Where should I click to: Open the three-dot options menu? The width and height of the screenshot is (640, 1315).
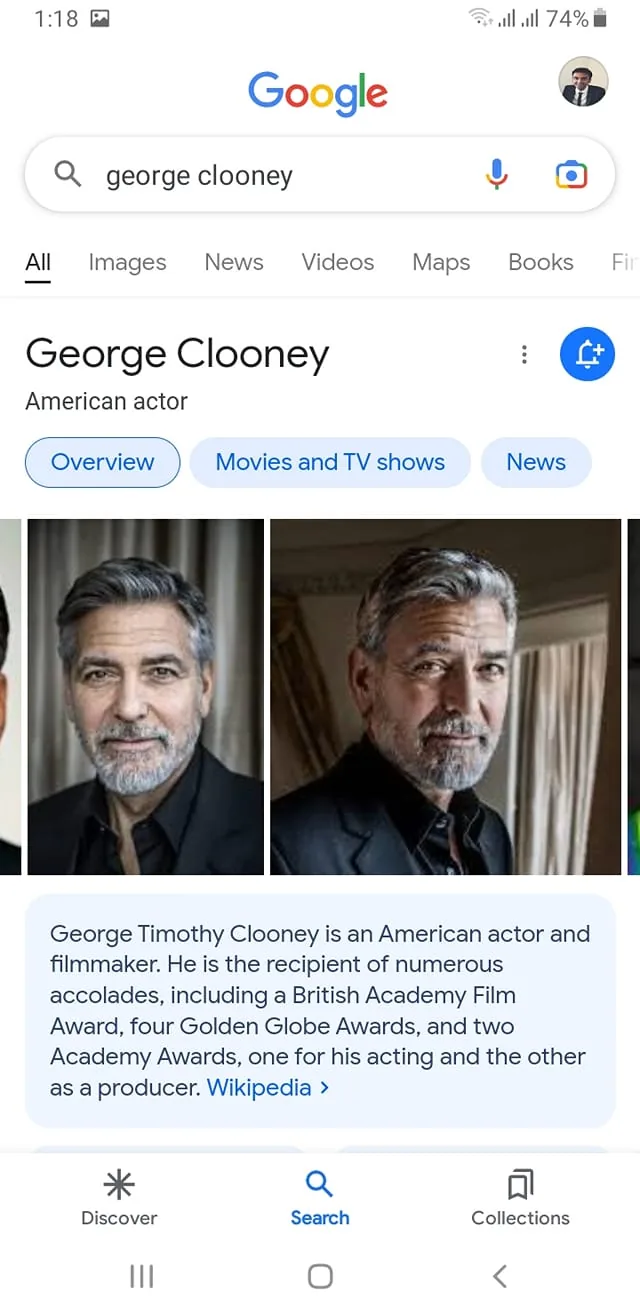tap(524, 354)
